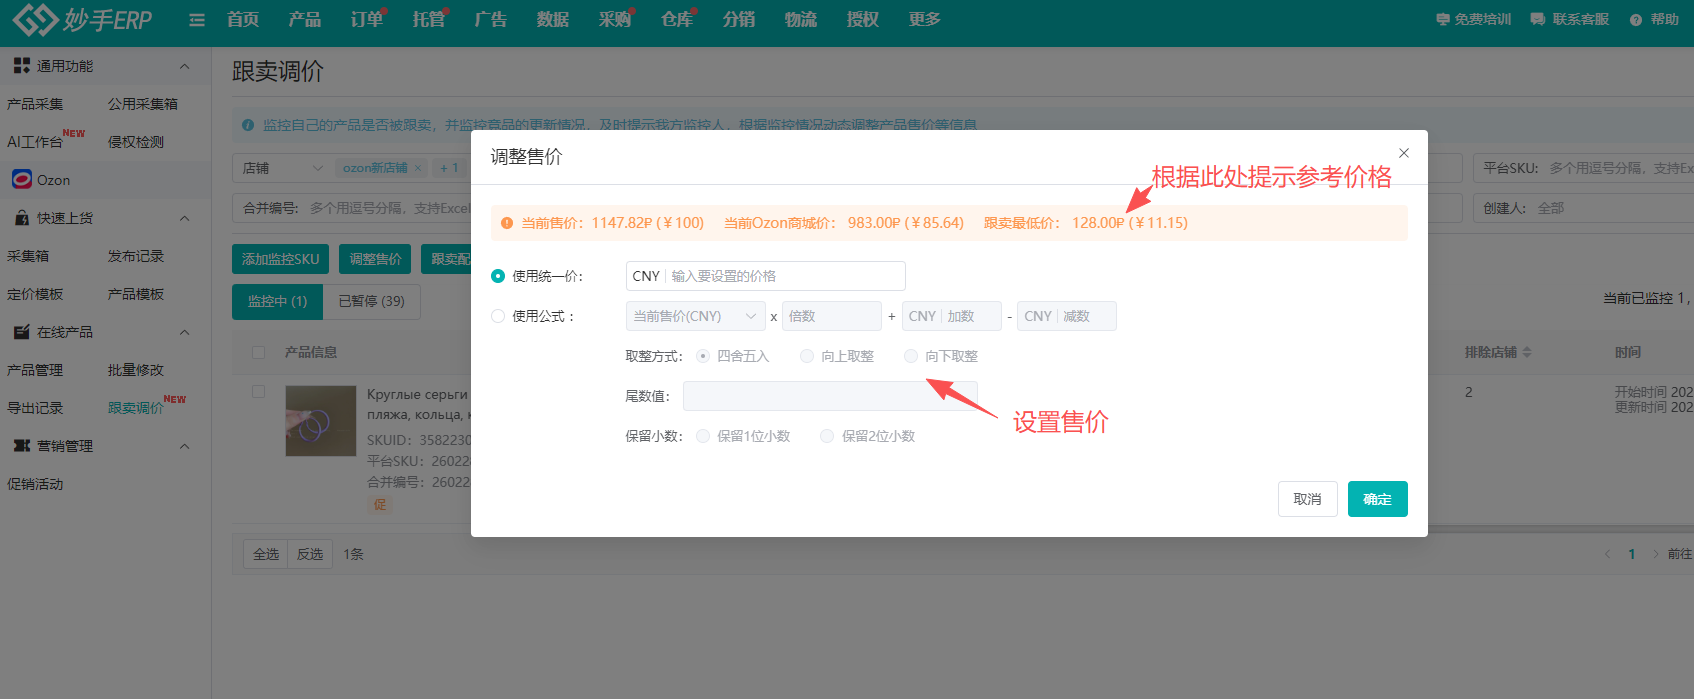Screen dimensions: 1694x699
Task: Open the 产品采集 sidebar link
Action: [x=35, y=104]
